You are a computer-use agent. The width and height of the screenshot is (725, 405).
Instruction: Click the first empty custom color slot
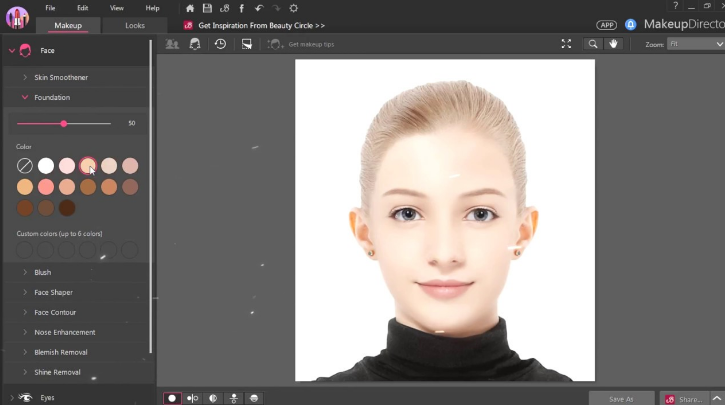[x=25, y=250]
